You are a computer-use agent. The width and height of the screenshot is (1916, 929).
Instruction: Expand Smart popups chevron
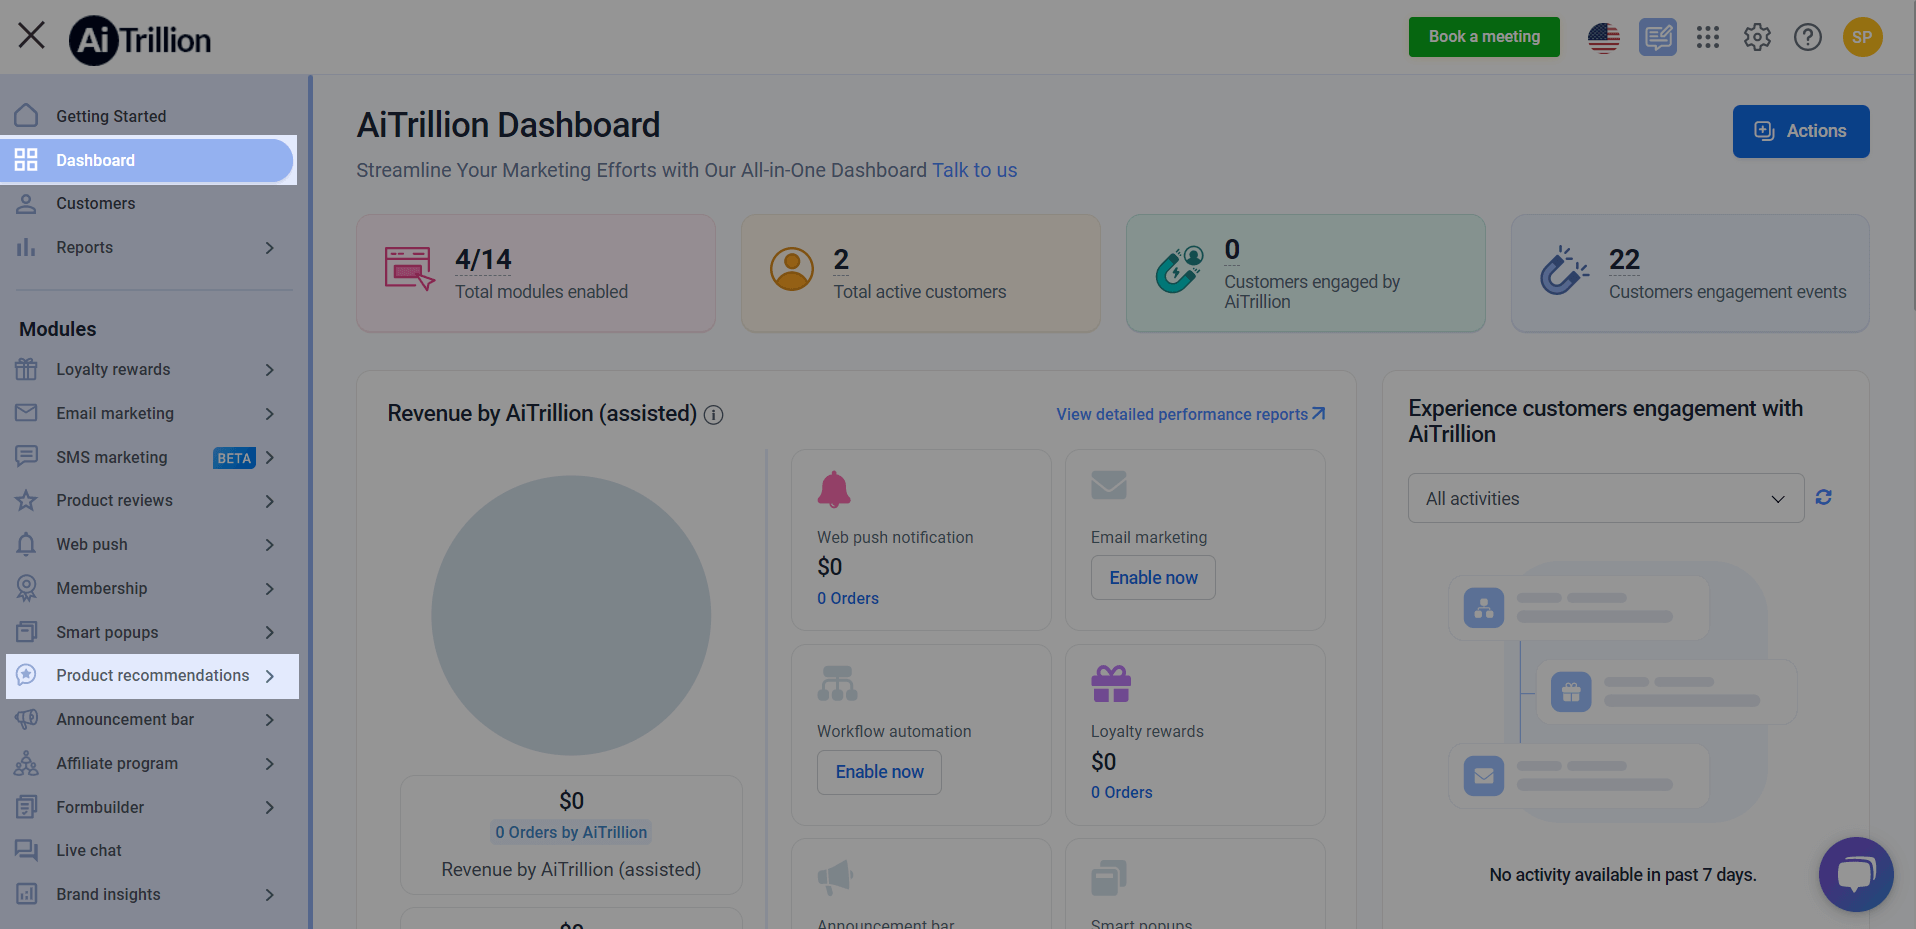pos(270,632)
